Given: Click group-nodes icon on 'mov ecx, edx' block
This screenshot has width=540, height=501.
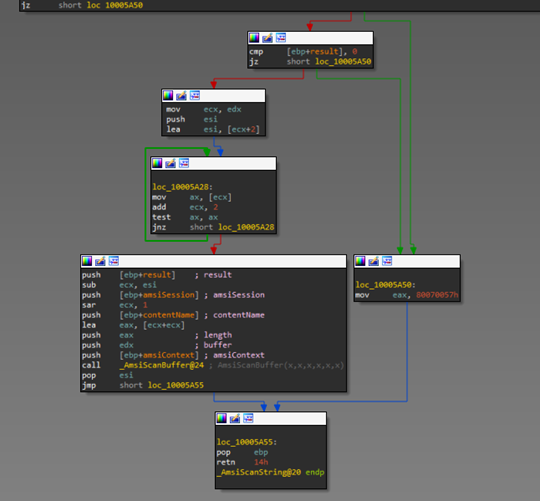Looking at the screenshot, I should coord(195,95).
